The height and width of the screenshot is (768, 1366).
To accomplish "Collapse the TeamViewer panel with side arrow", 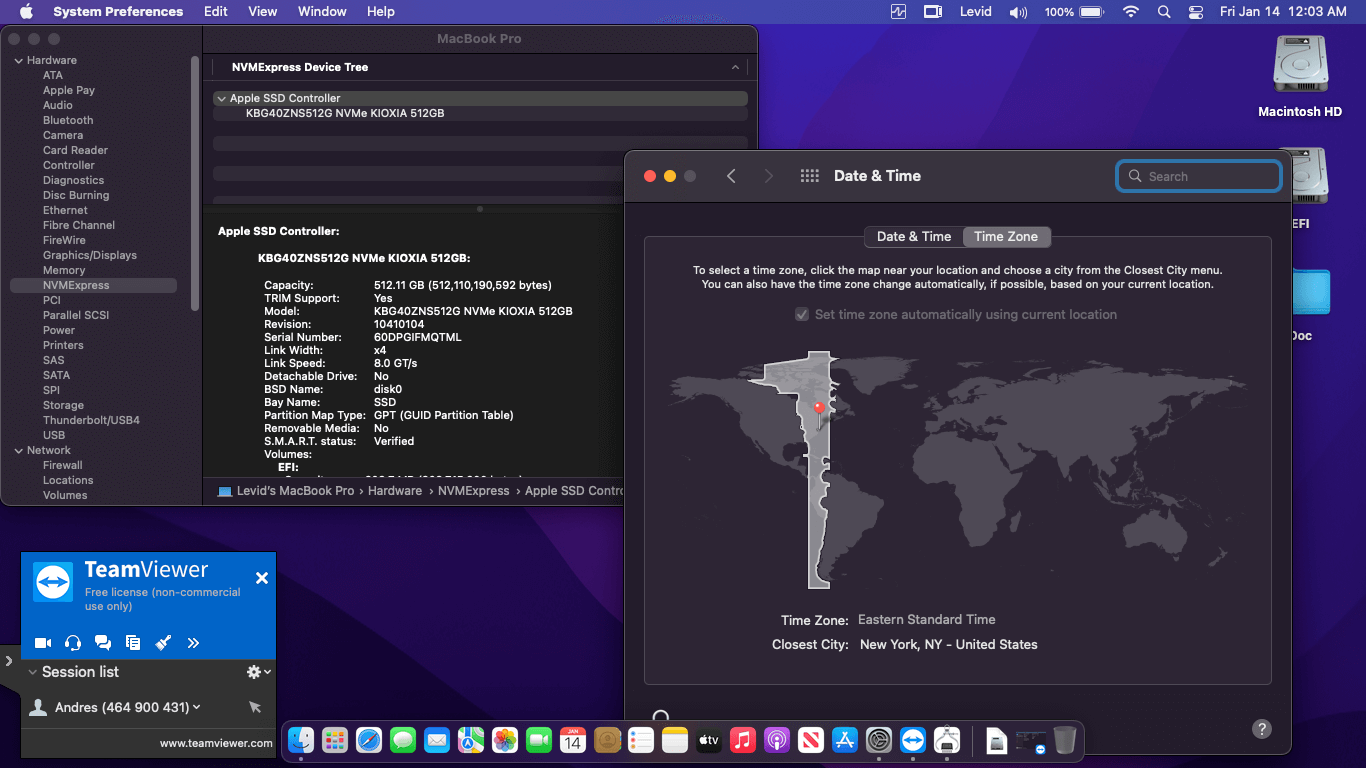I will (x=8, y=660).
